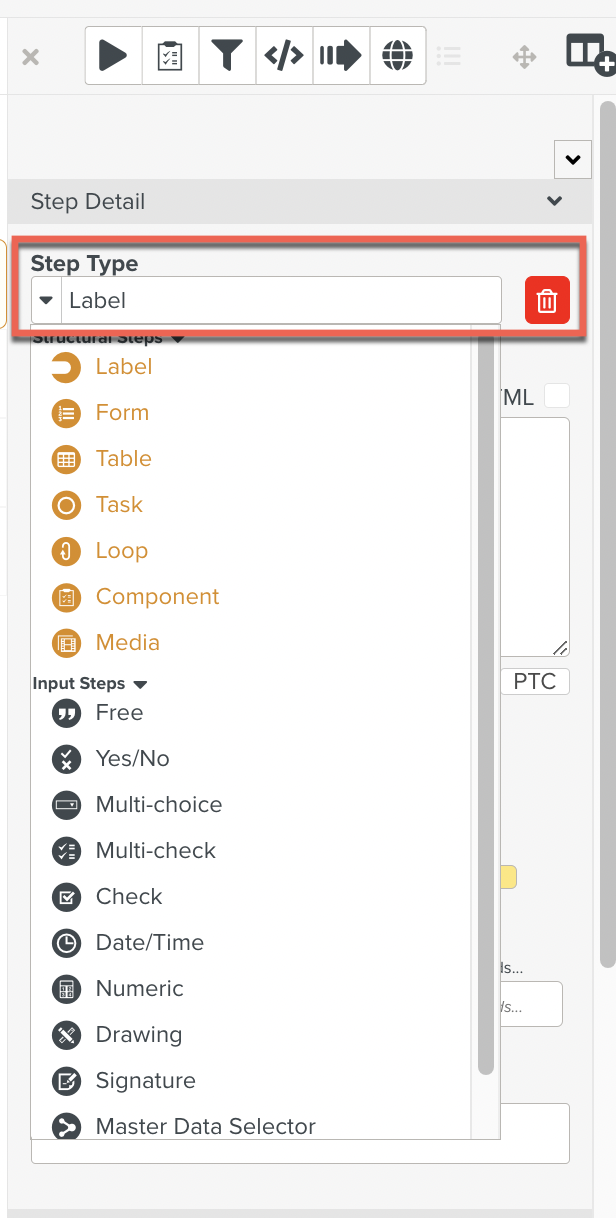This screenshot has height=1218, width=616.
Task: Collapse the Input Steps group
Action: [140, 684]
